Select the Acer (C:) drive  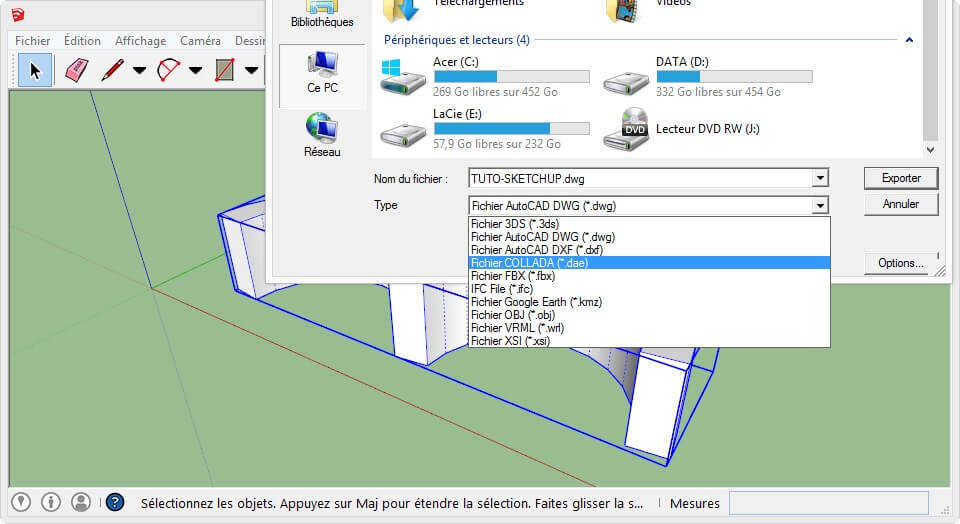click(484, 77)
